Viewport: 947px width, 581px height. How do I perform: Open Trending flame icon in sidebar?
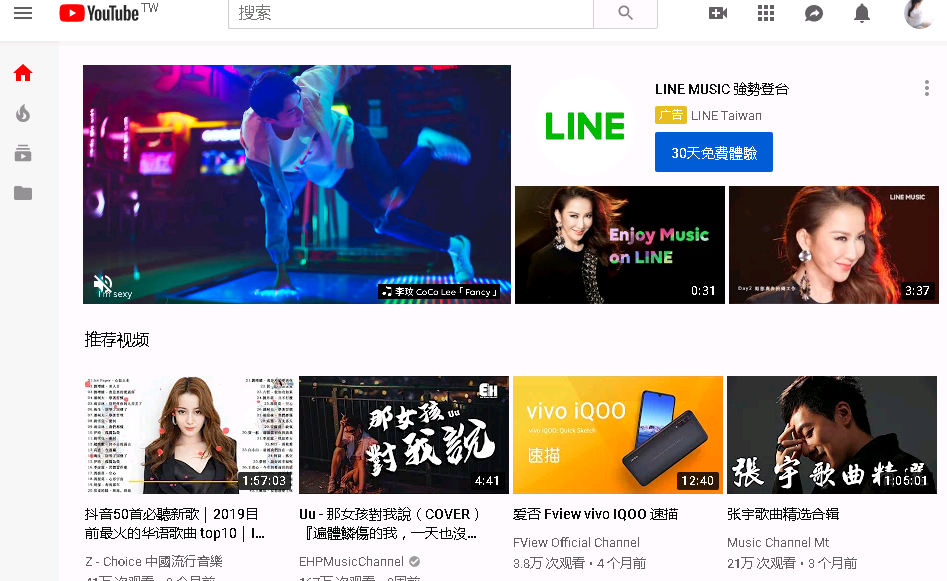coord(23,113)
